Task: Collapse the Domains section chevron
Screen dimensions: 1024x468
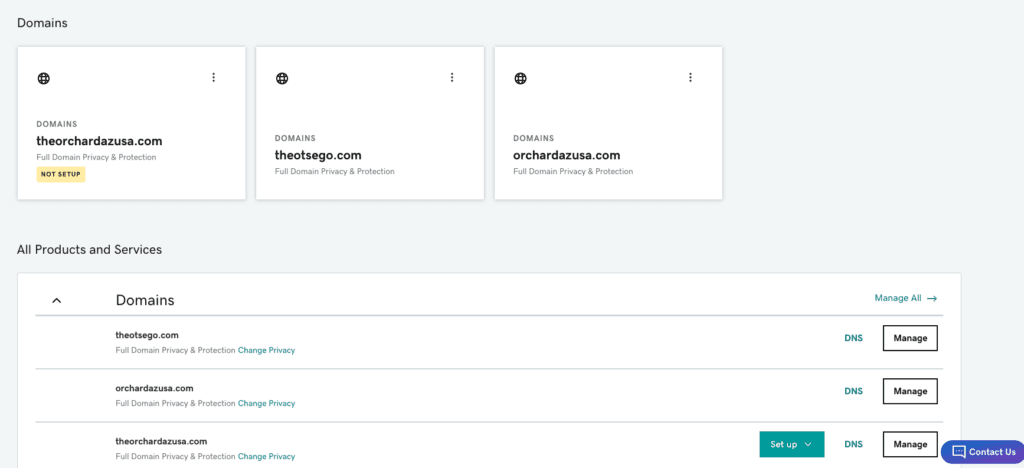Action: 56,300
